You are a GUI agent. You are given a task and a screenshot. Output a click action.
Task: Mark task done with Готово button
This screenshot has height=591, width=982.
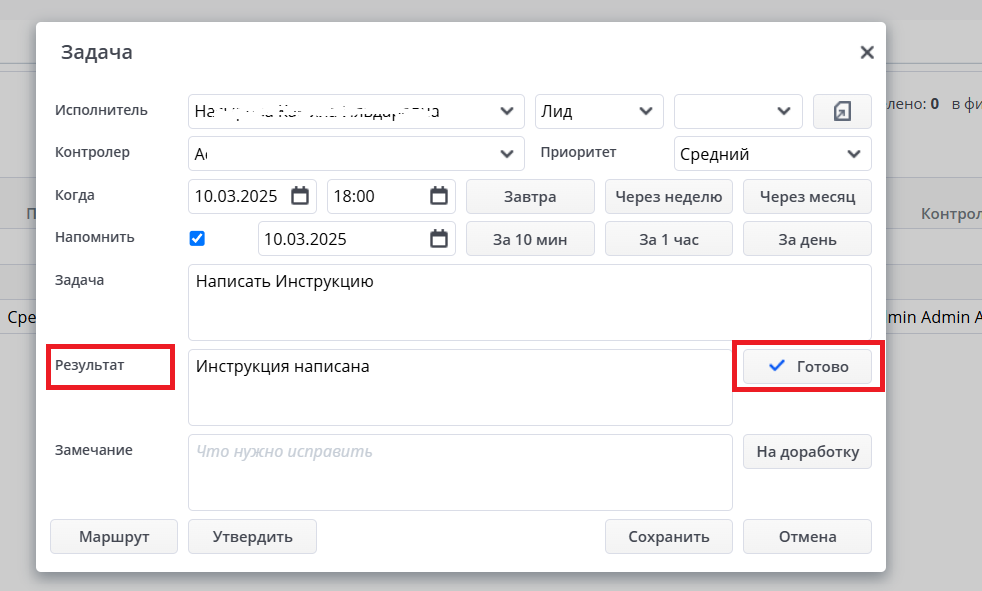[807, 366]
